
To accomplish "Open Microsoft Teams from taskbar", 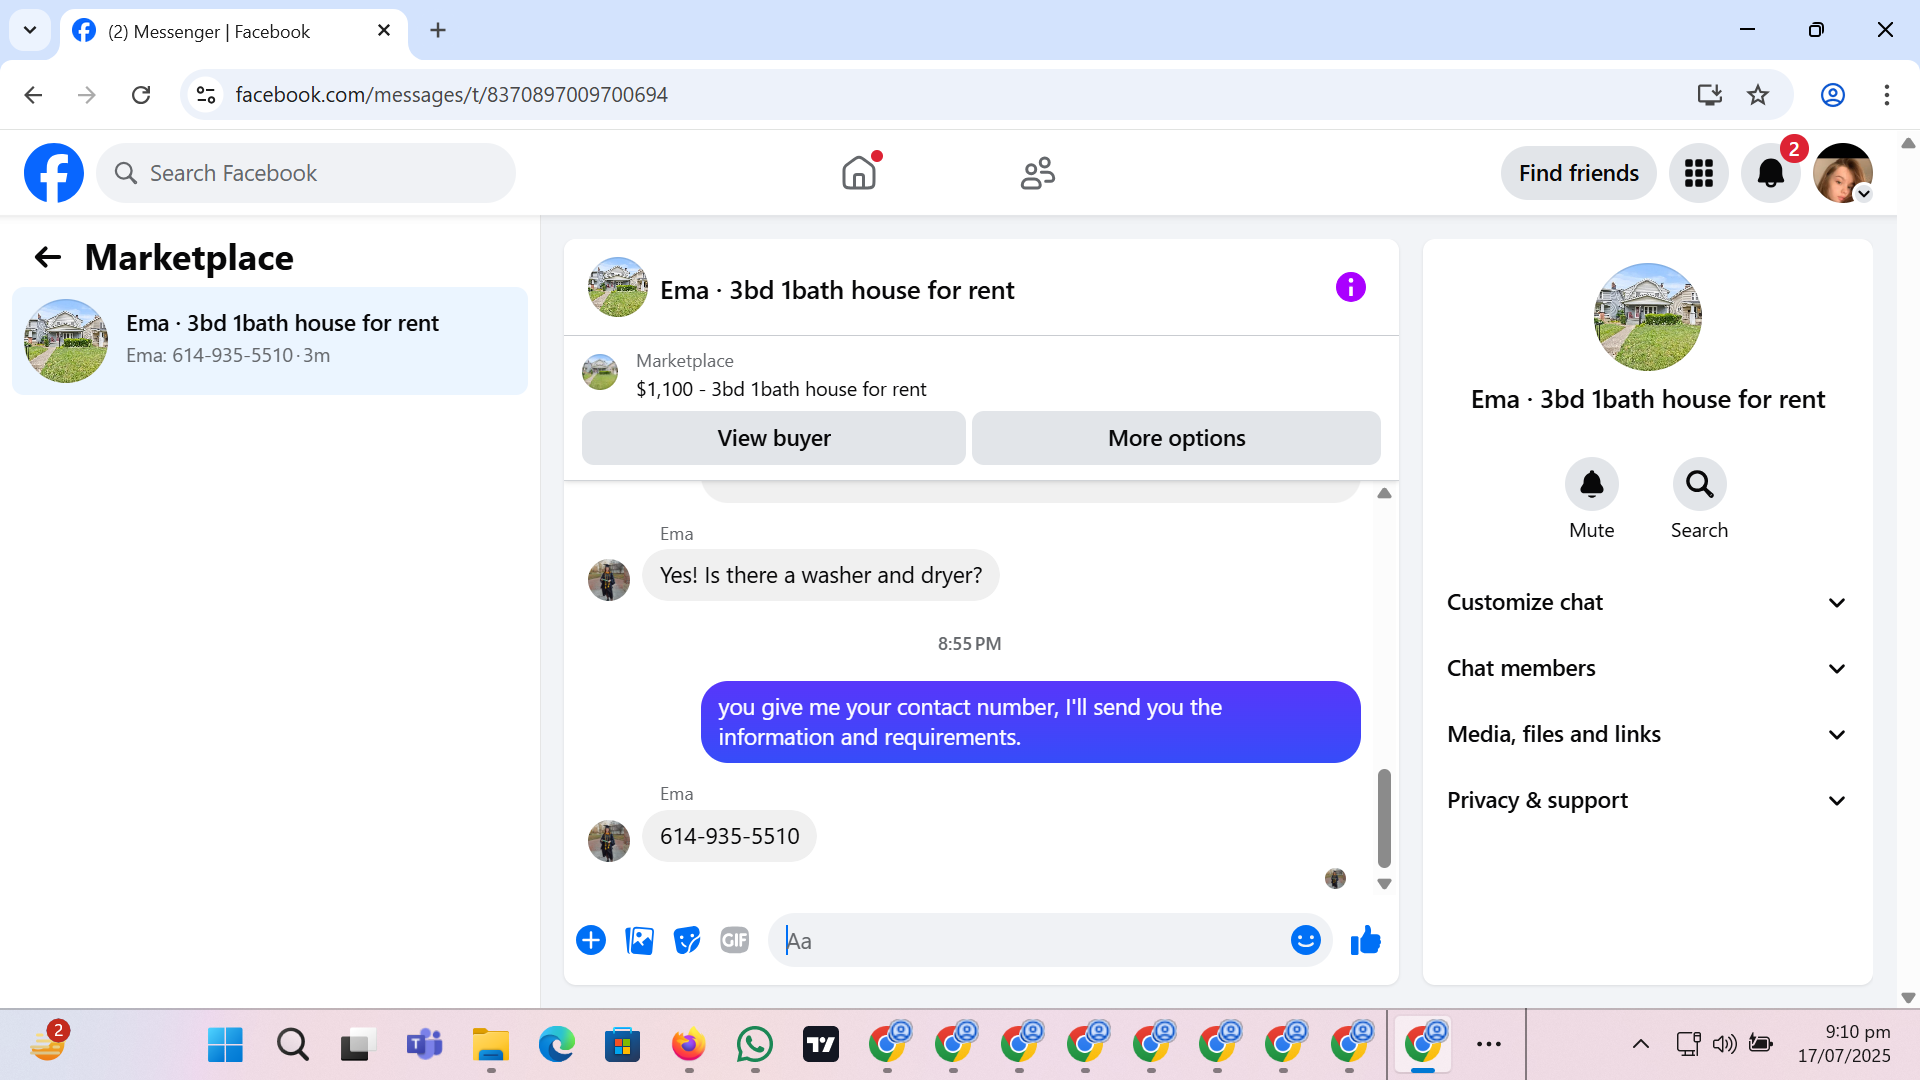I will 424,1045.
